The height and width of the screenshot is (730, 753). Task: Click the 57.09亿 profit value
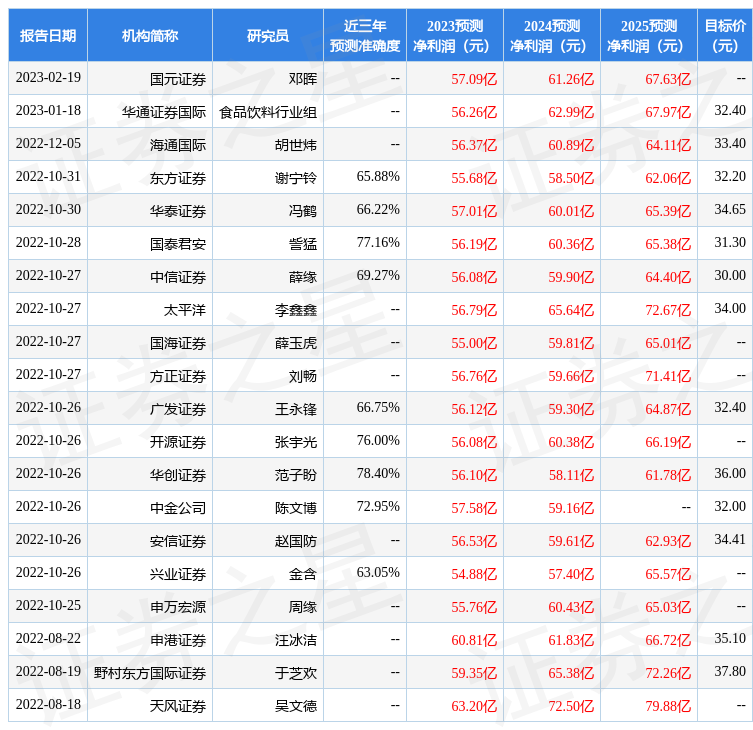pos(474,79)
